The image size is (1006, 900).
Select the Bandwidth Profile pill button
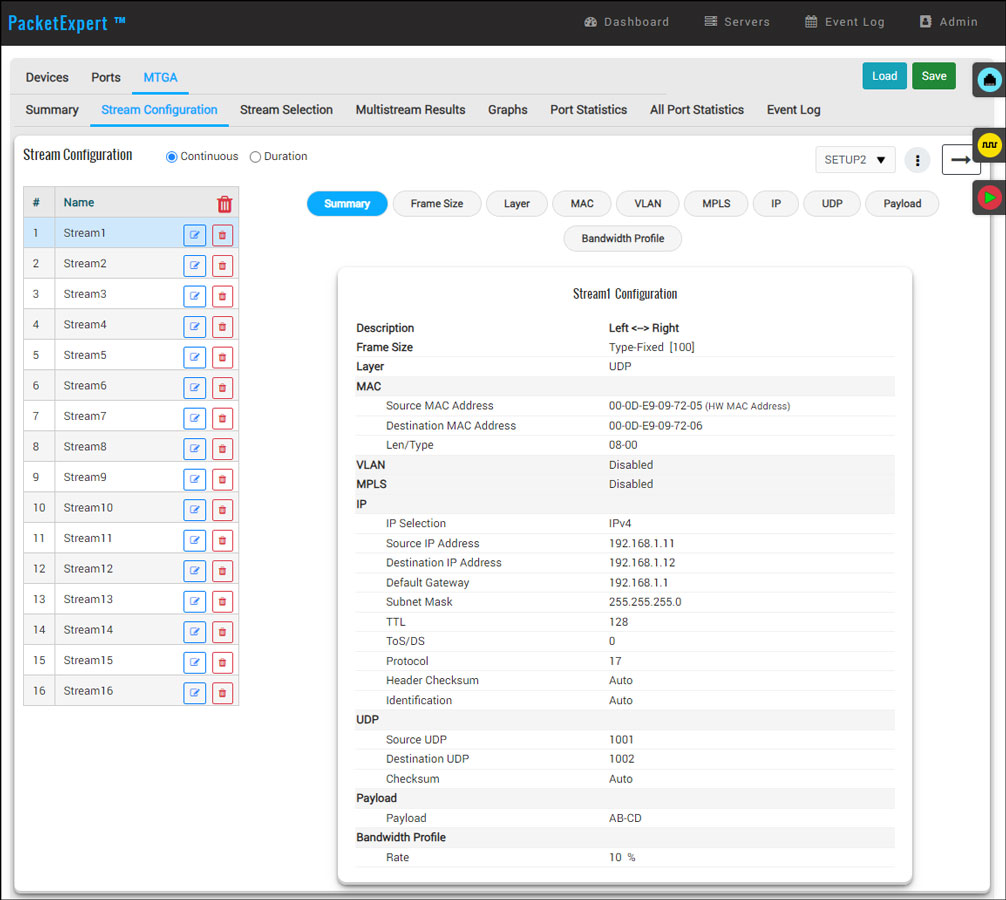pyautogui.click(x=622, y=239)
